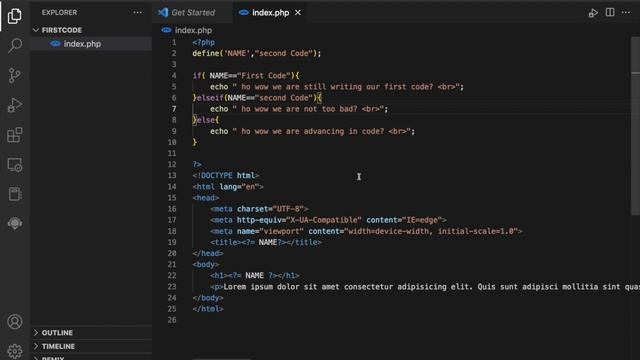Click the elseif condition on line 6
This screenshot has width=640, height=360.
[x=257, y=98]
